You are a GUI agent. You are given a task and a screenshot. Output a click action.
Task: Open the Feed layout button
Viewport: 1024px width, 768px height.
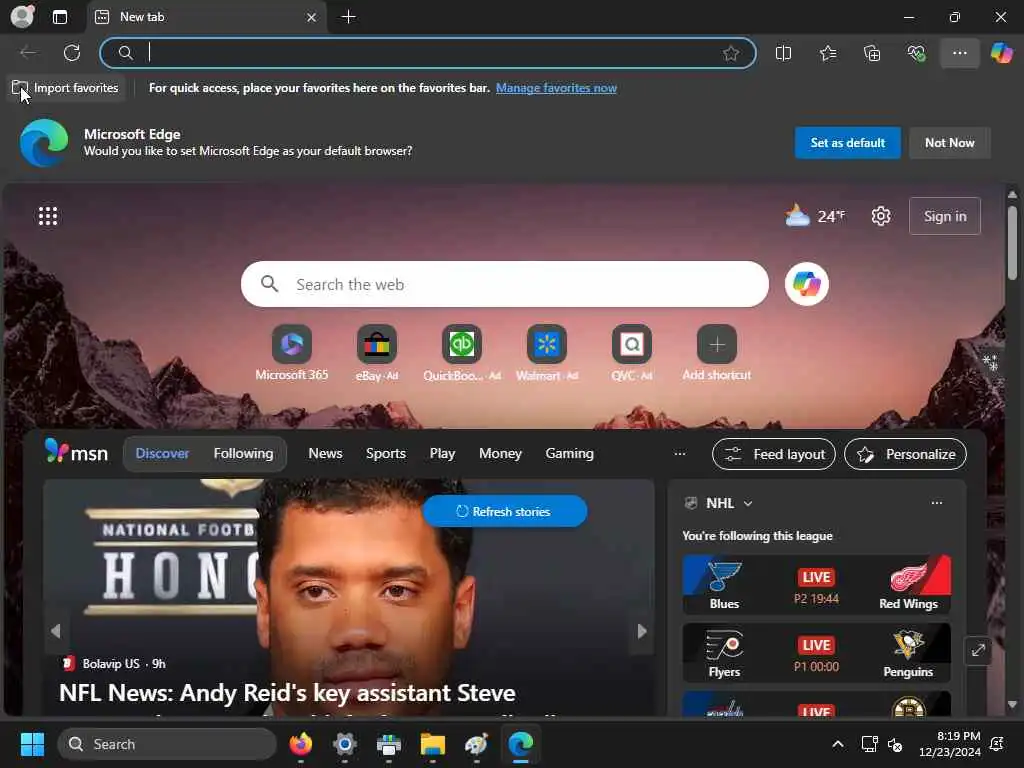coord(773,455)
